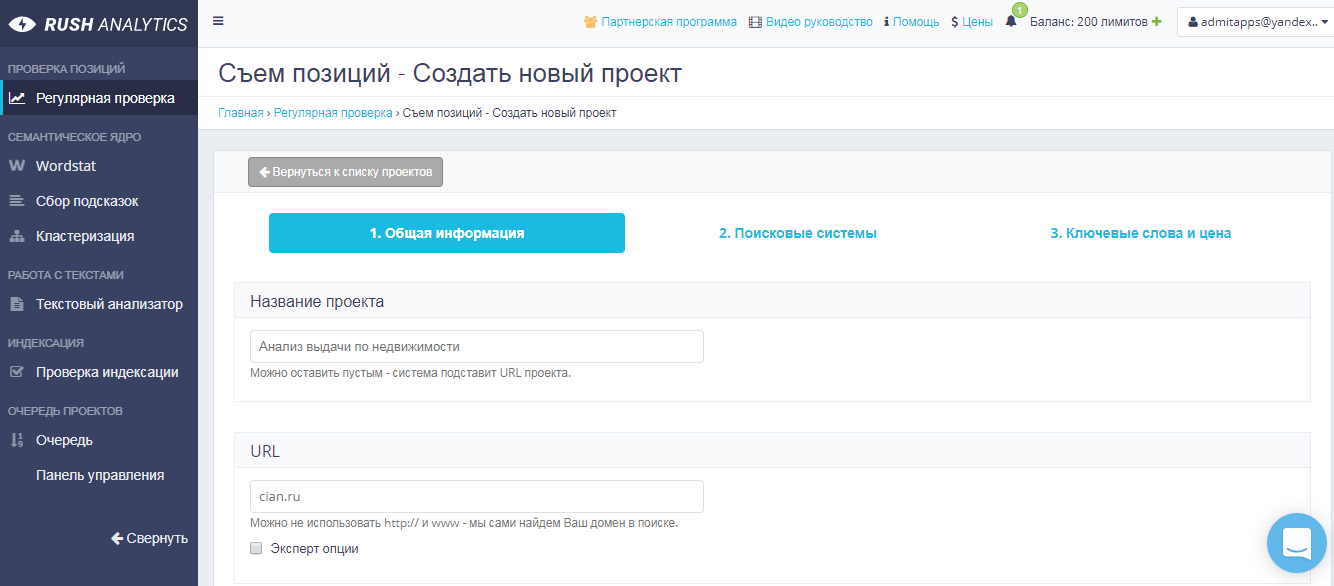Image resolution: width=1334 pixels, height=586 pixels.
Task: Open the Очередь project queue
Action: (63, 440)
